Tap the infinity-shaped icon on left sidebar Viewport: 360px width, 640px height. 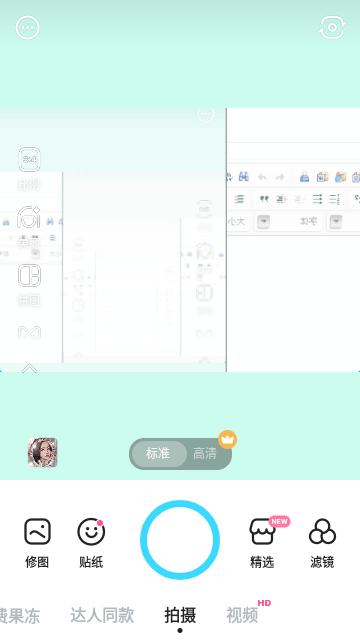tap(29, 333)
